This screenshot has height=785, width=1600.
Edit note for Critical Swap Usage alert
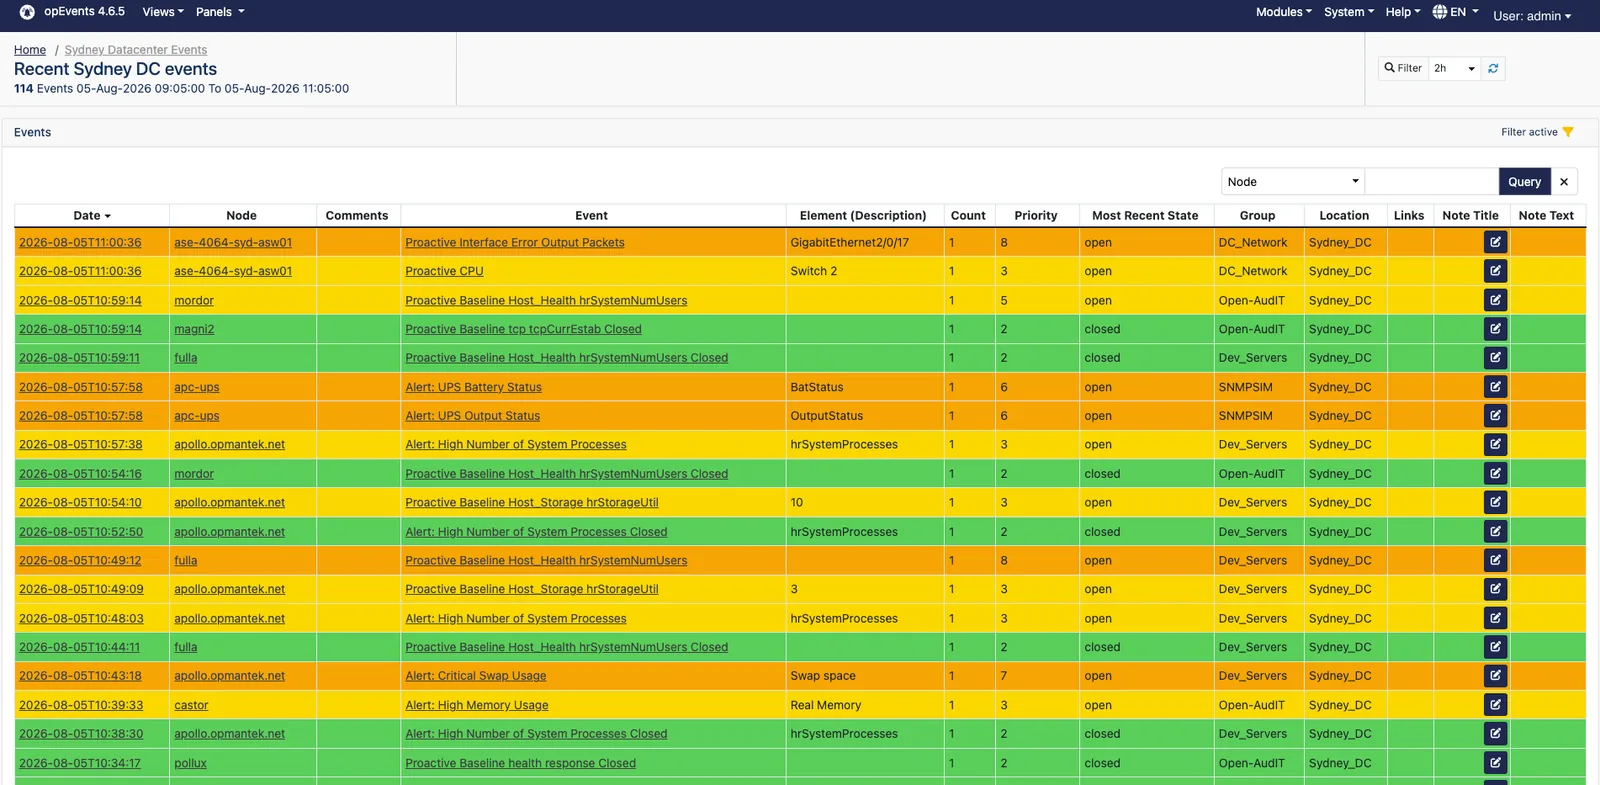coord(1495,676)
